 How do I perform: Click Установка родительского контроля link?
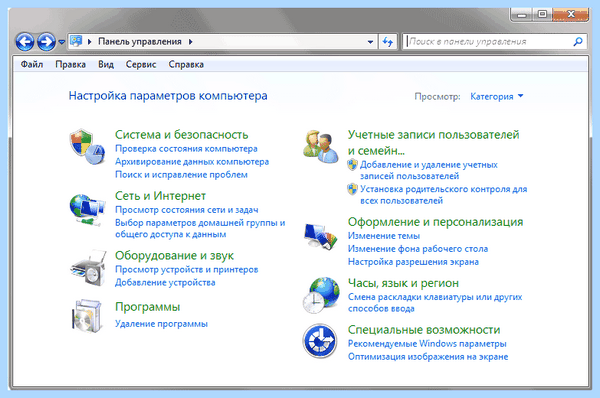443,195
